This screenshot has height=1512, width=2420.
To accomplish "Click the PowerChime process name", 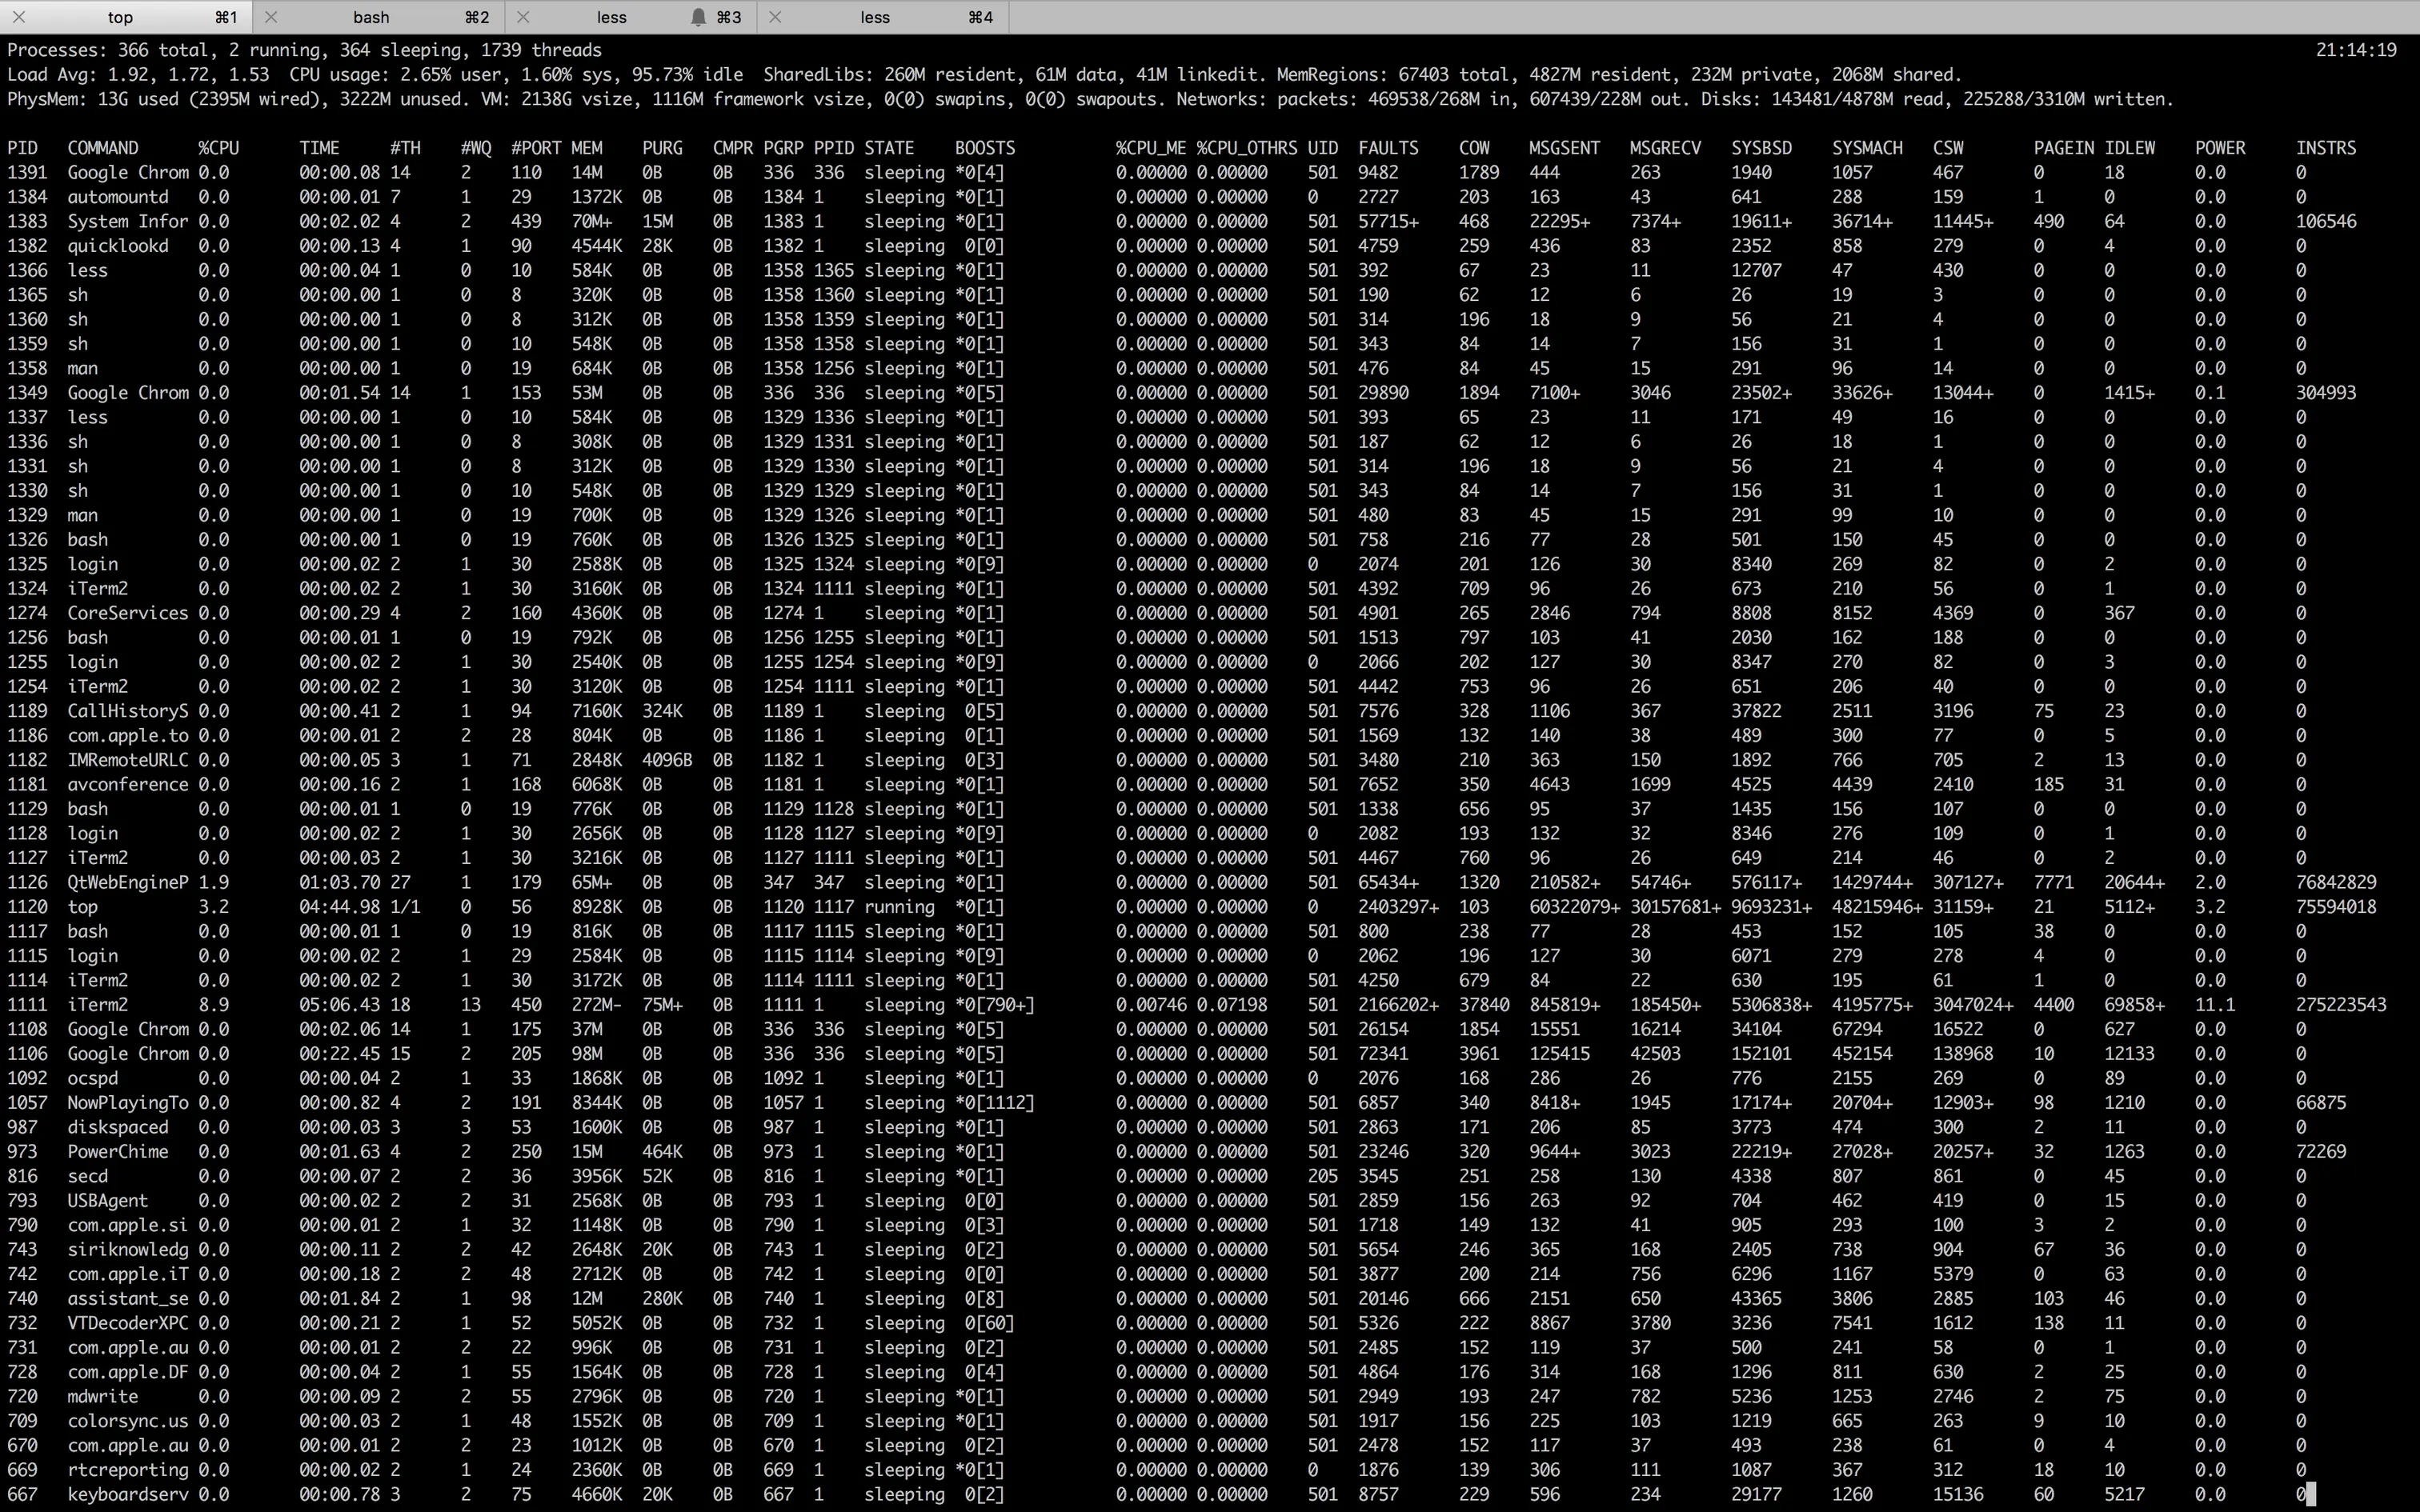I will click(x=117, y=1151).
